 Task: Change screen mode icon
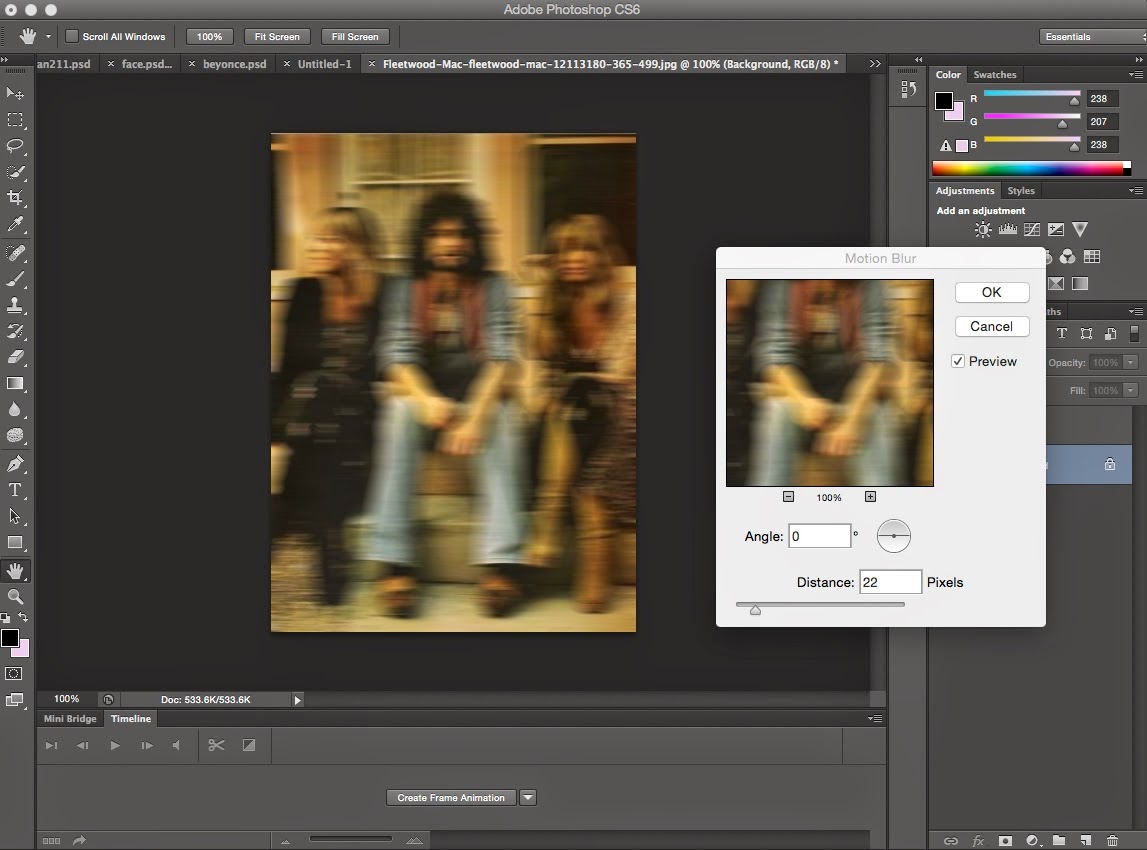click(14, 700)
